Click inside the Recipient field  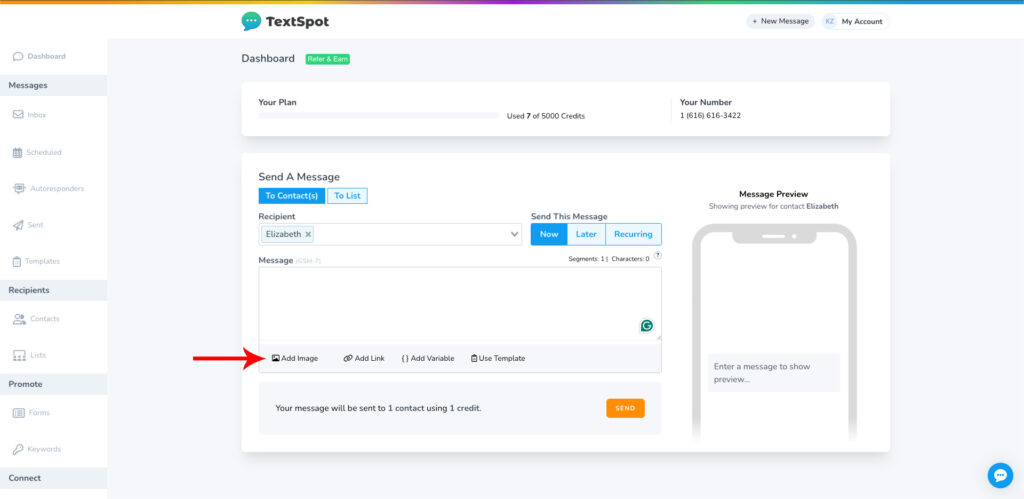pos(390,234)
